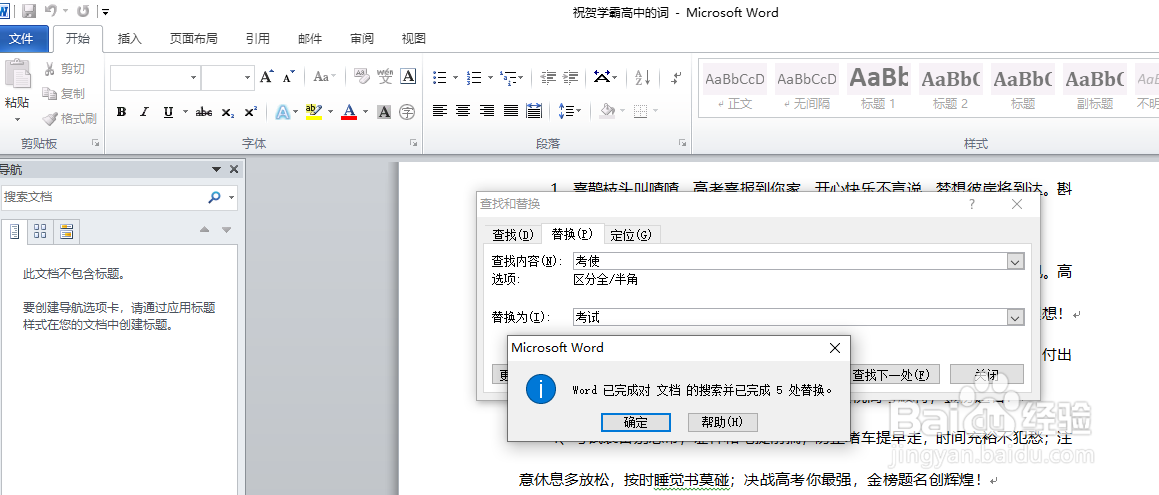
Task: Open the font size dropdown
Action: tap(248, 77)
